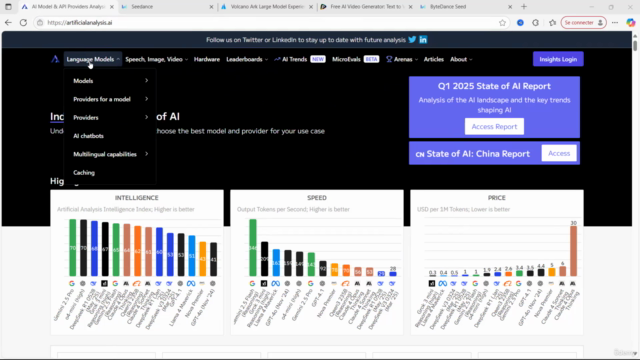640x360 pixels.
Task: Click the SPEED chart title
Action: coord(317,198)
